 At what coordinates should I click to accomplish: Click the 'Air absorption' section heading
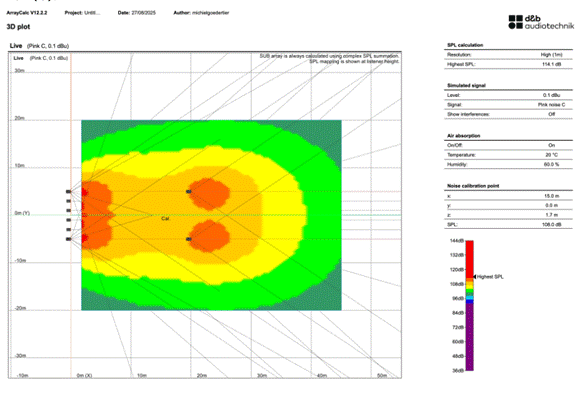point(464,136)
